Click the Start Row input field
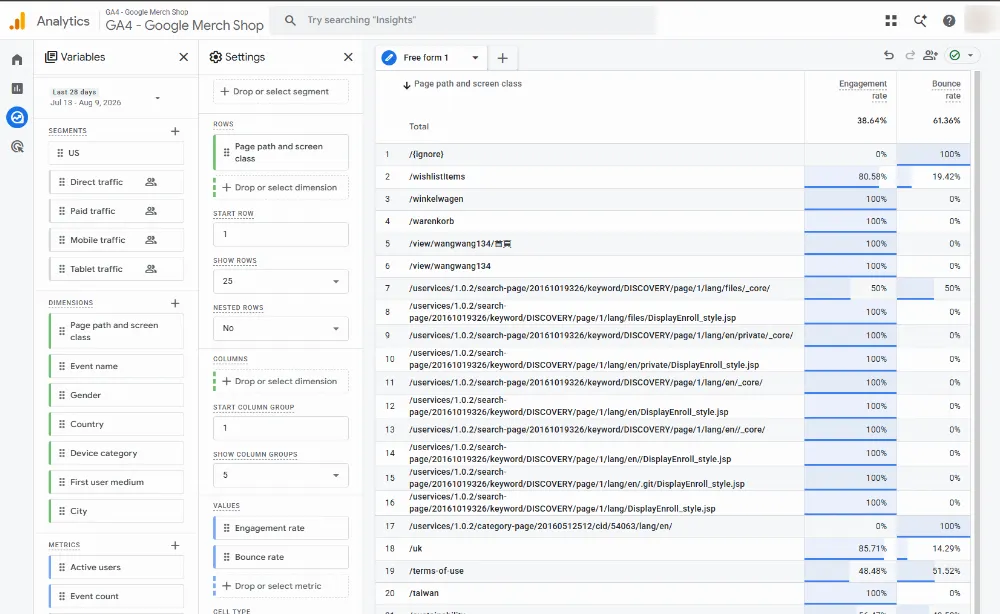 coord(281,234)
